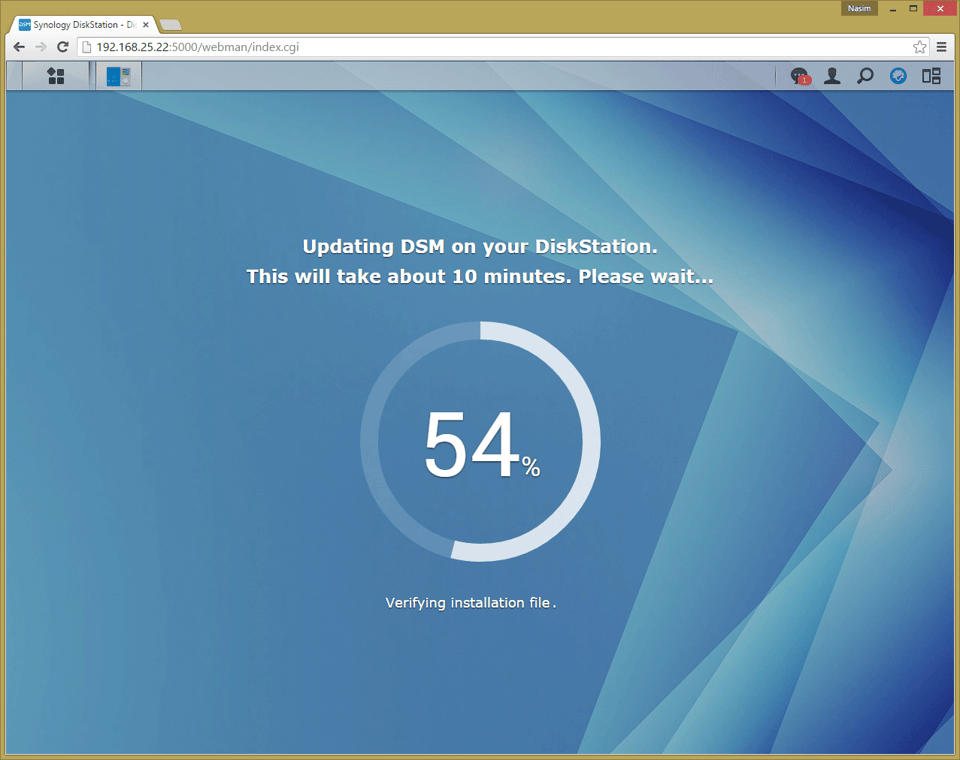960x760 pixels.
Task: Open the DSM Main Menu icon
Action: coord(56,76)
